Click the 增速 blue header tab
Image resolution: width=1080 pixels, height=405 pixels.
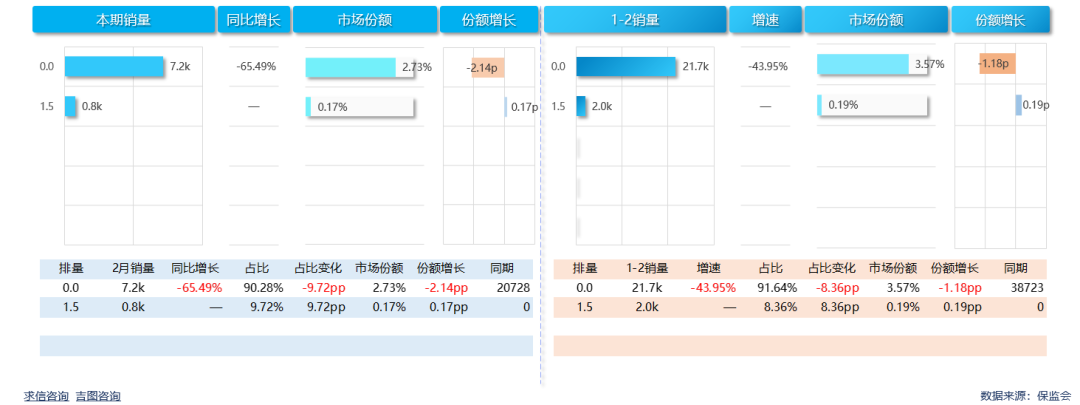pyautogui.click(x=765, y=19)
